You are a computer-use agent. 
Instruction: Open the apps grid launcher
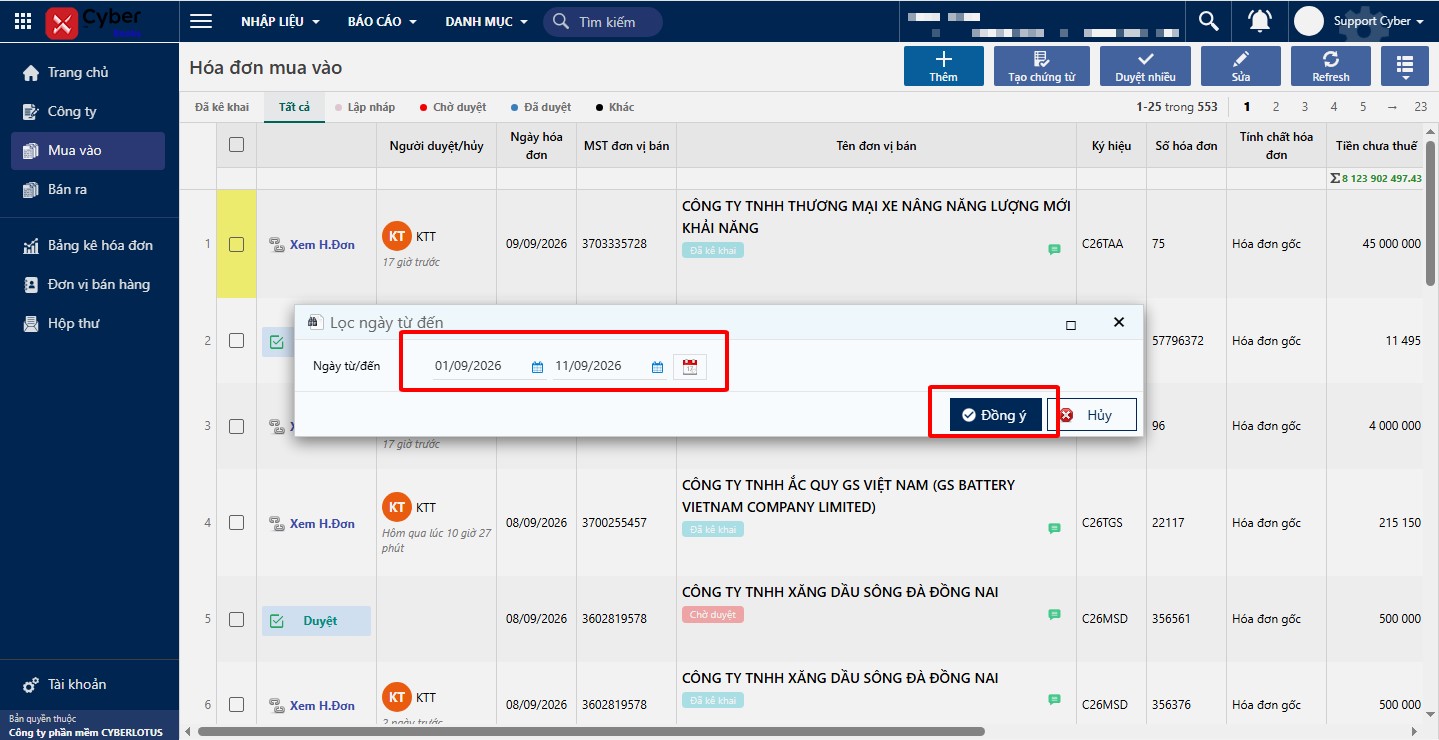pos(23,21)
